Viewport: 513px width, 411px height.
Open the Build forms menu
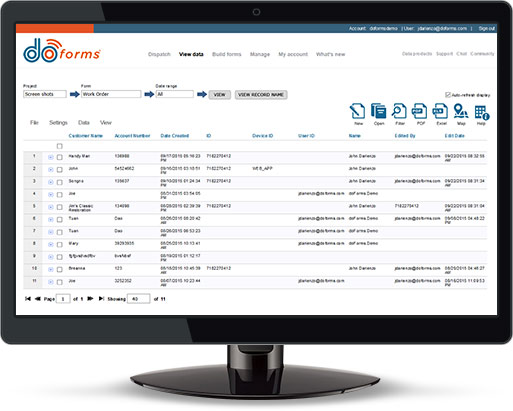227,54
